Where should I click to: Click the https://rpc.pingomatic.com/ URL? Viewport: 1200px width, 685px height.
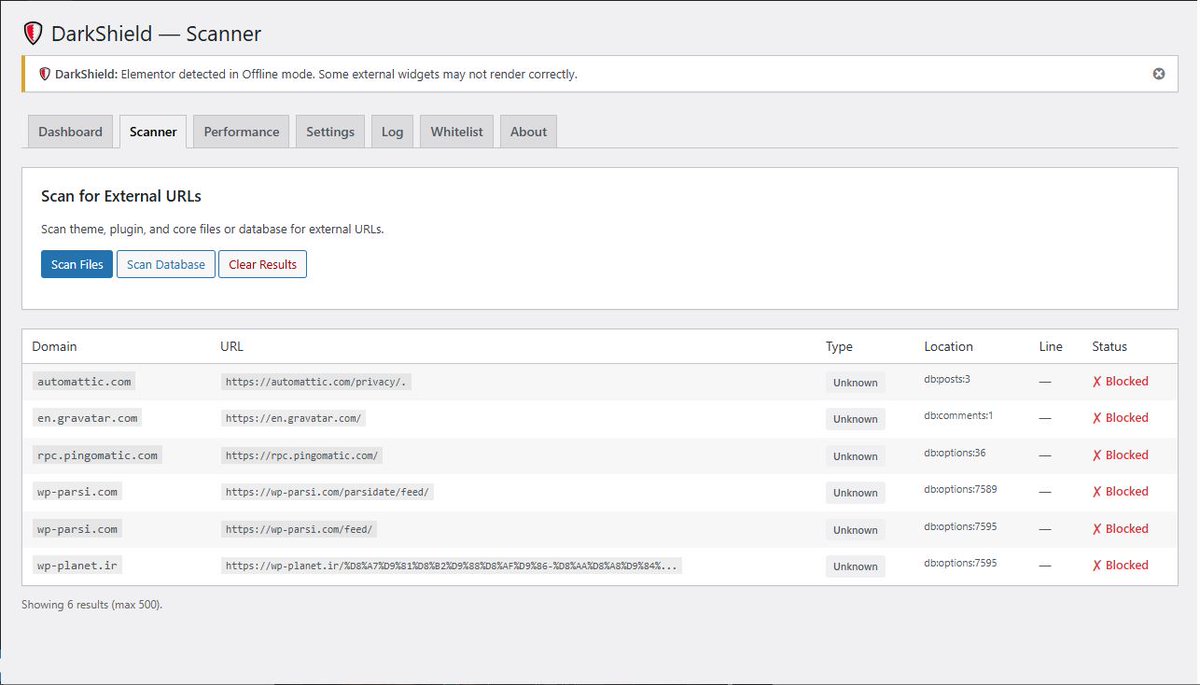[x=301, y=456]
